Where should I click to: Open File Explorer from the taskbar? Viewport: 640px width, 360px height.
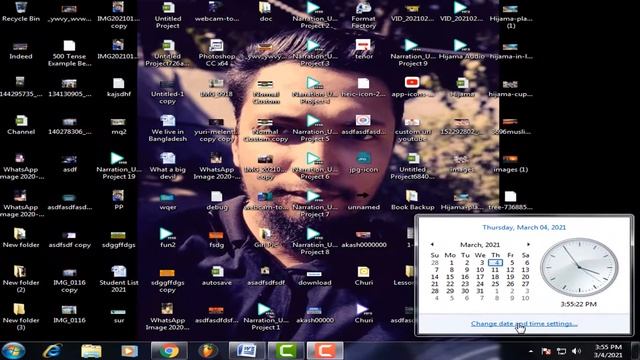coord(91,351)
